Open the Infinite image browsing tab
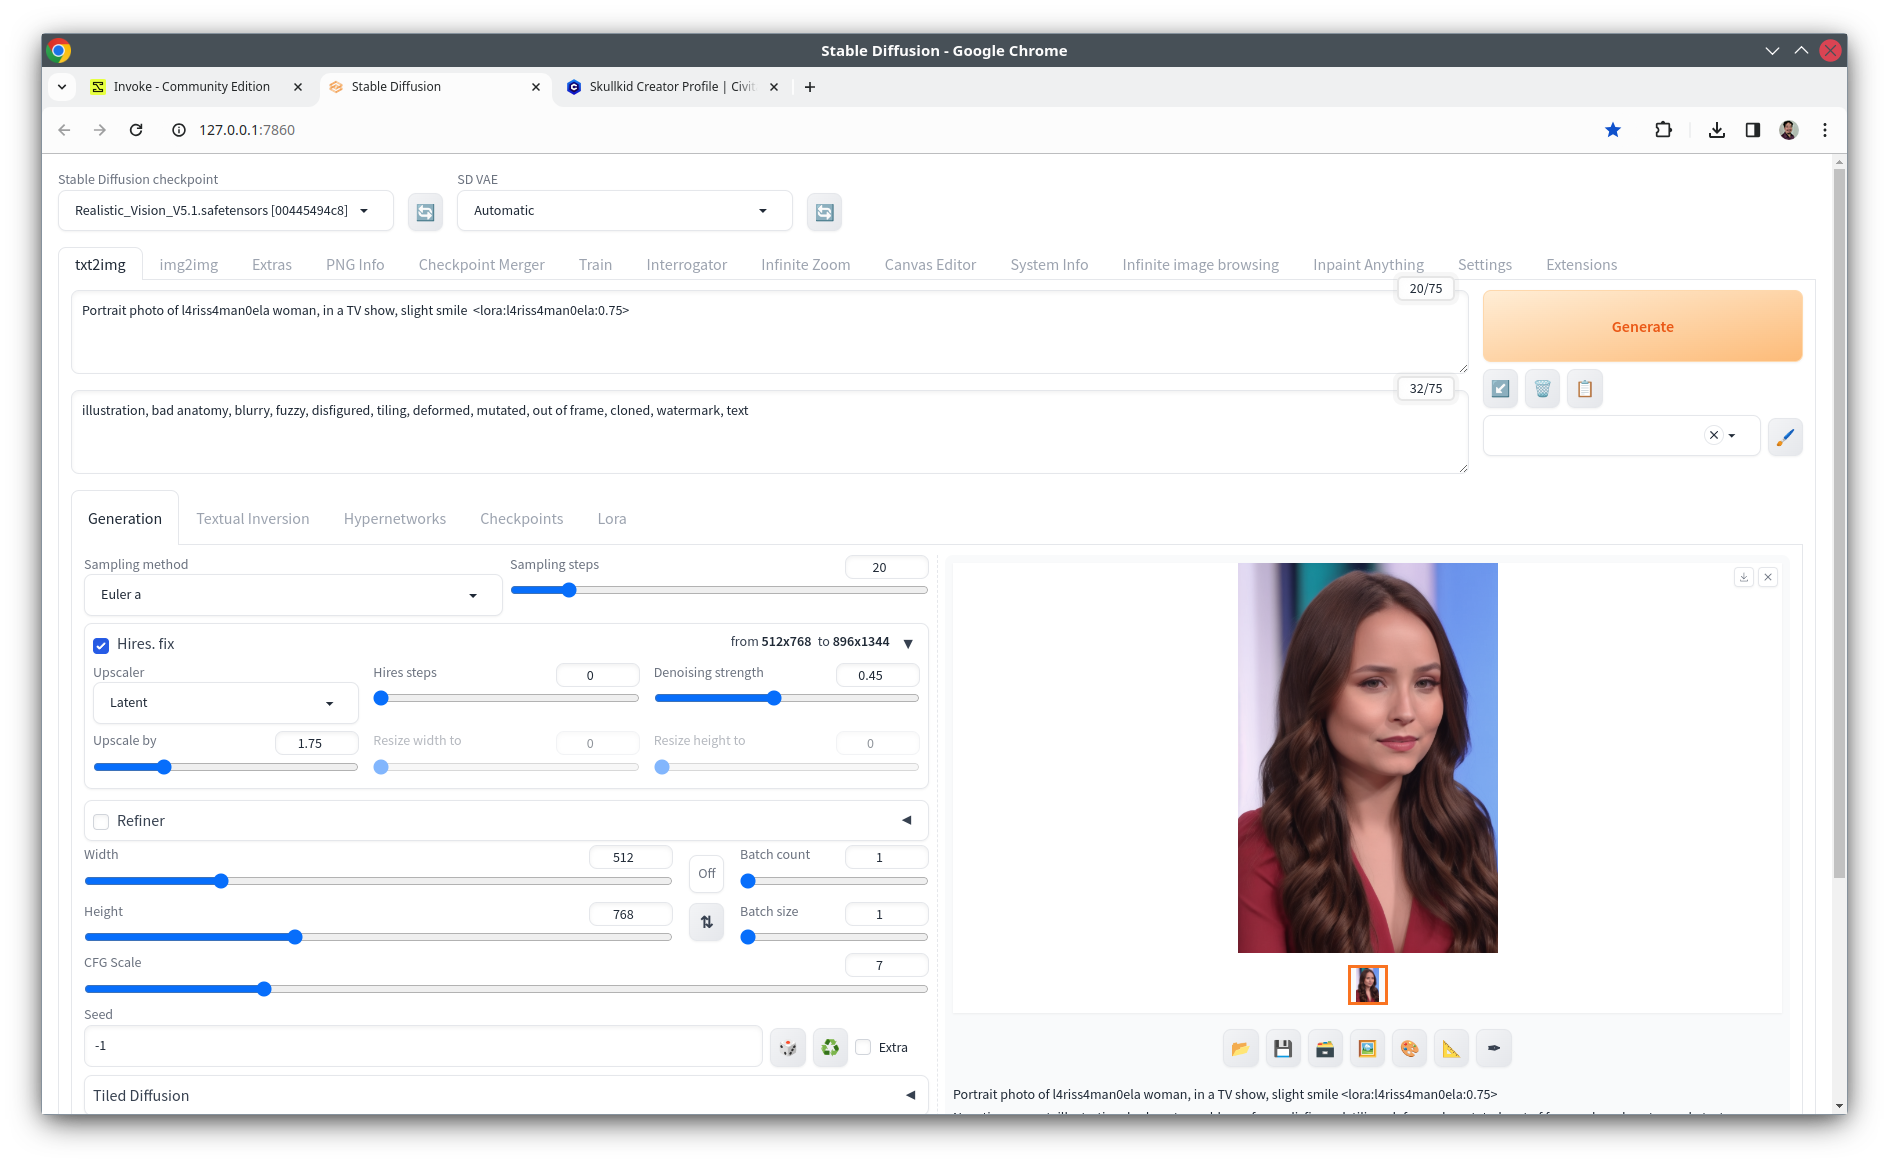 coord(1200,265)
